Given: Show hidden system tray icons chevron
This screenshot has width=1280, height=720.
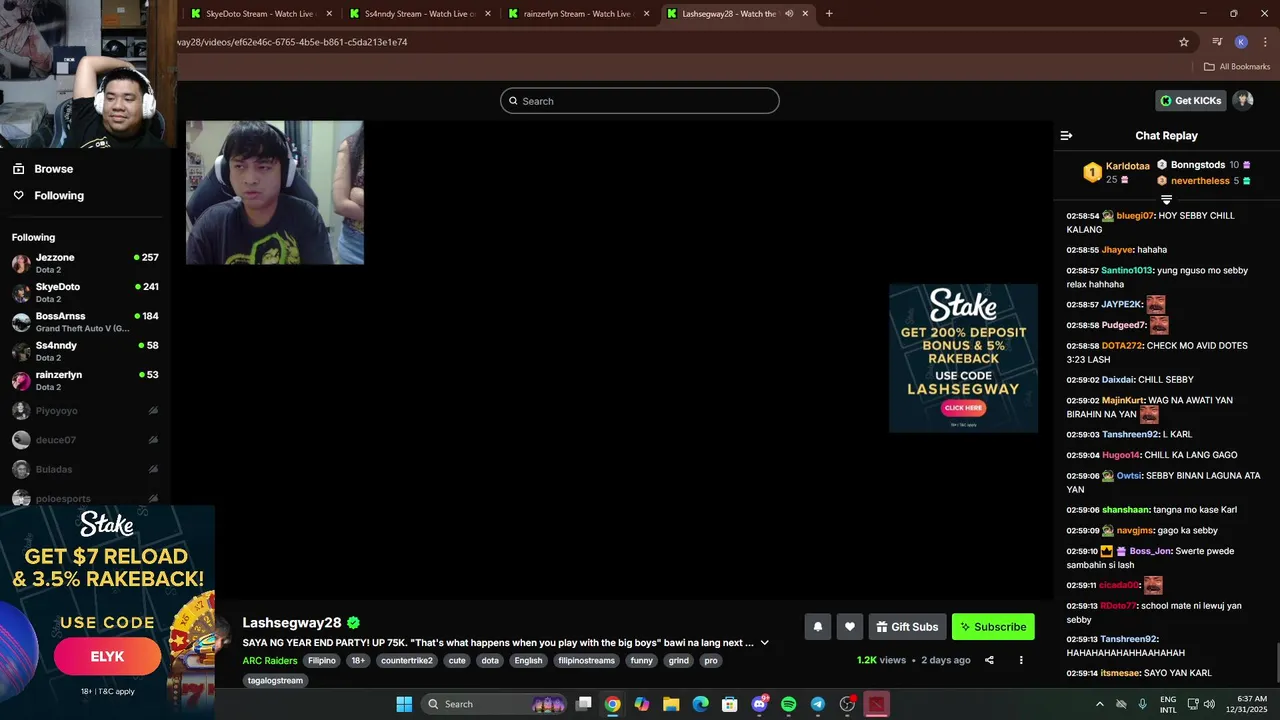Looking at the screenshot, I should click(x=1100, y=704).
